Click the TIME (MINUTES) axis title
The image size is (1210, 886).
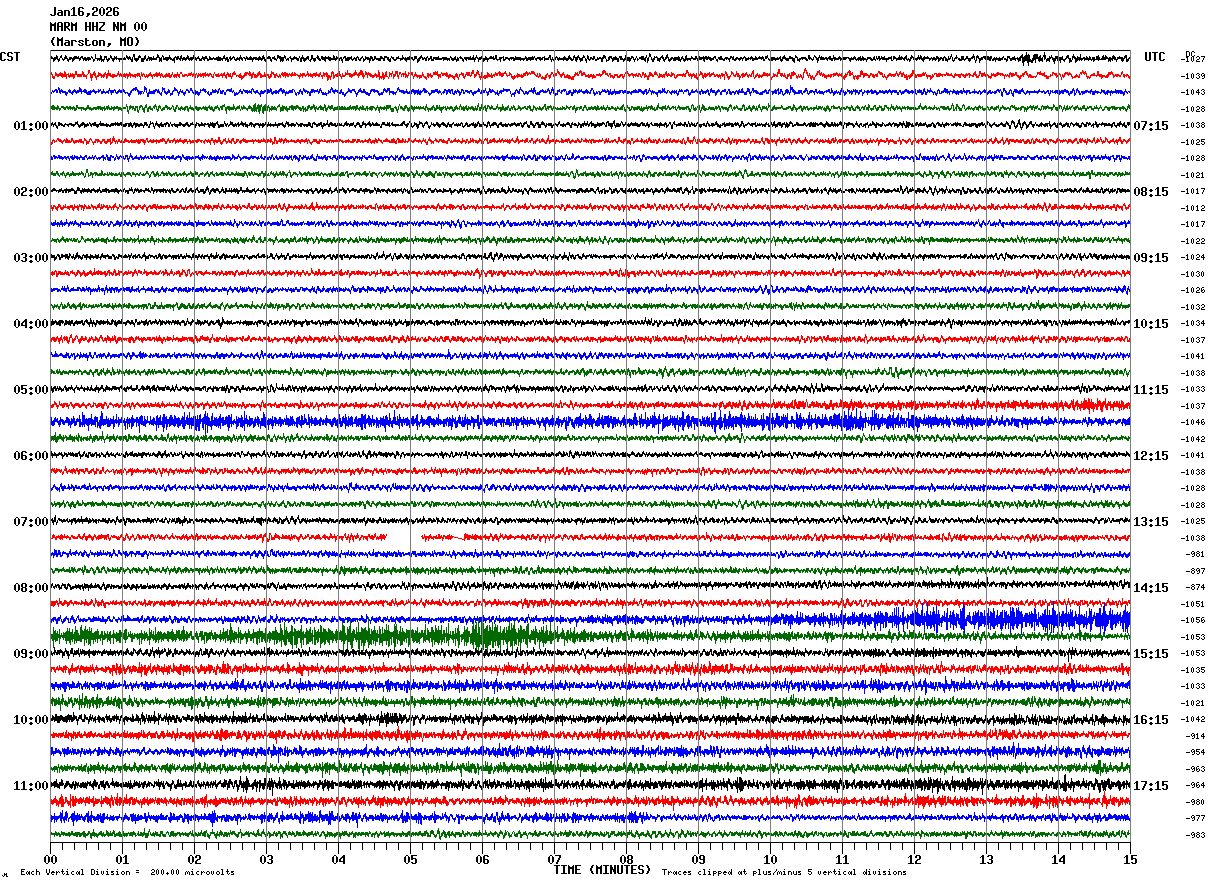[x=602, y=870]
